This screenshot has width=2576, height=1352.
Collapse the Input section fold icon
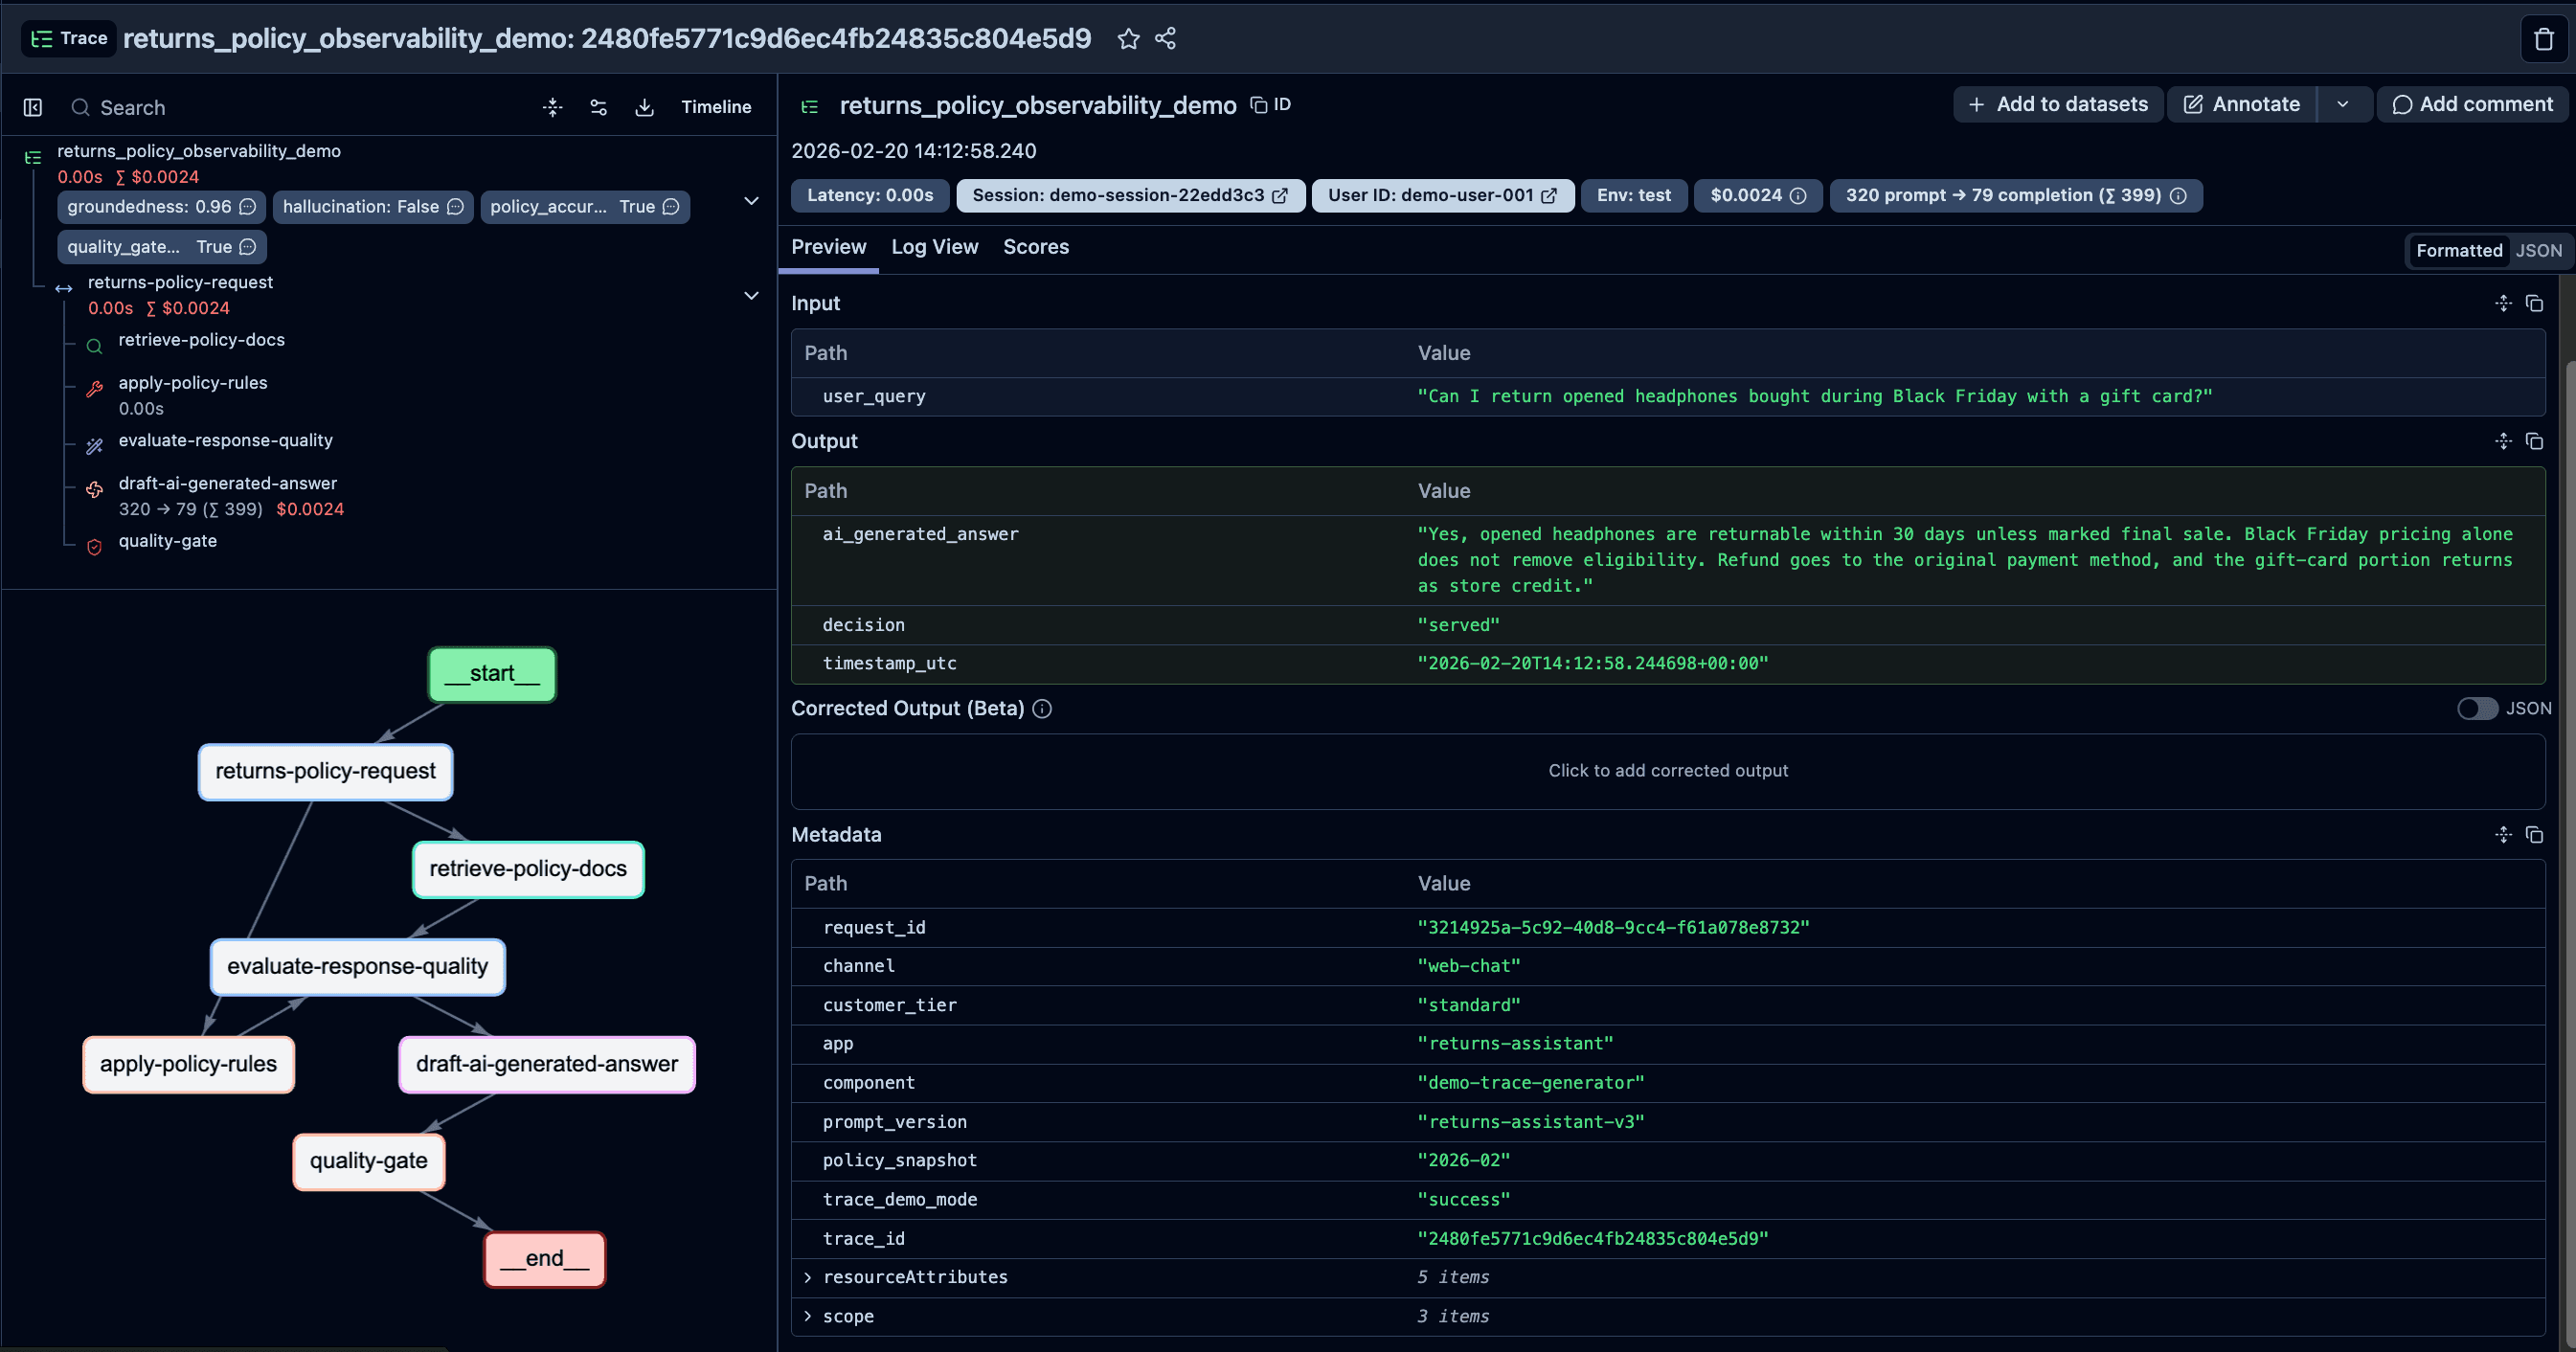click(2503, 303)
